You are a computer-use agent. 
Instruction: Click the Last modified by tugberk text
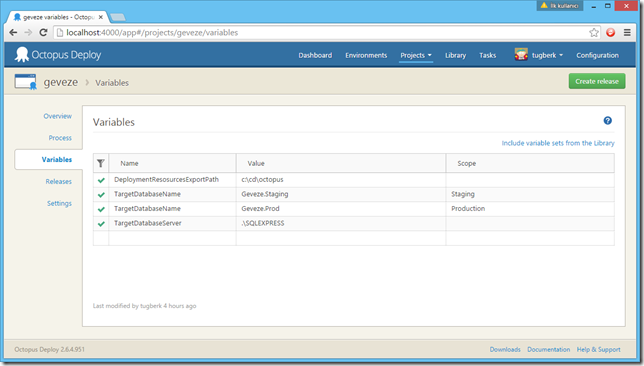point(145,306)
